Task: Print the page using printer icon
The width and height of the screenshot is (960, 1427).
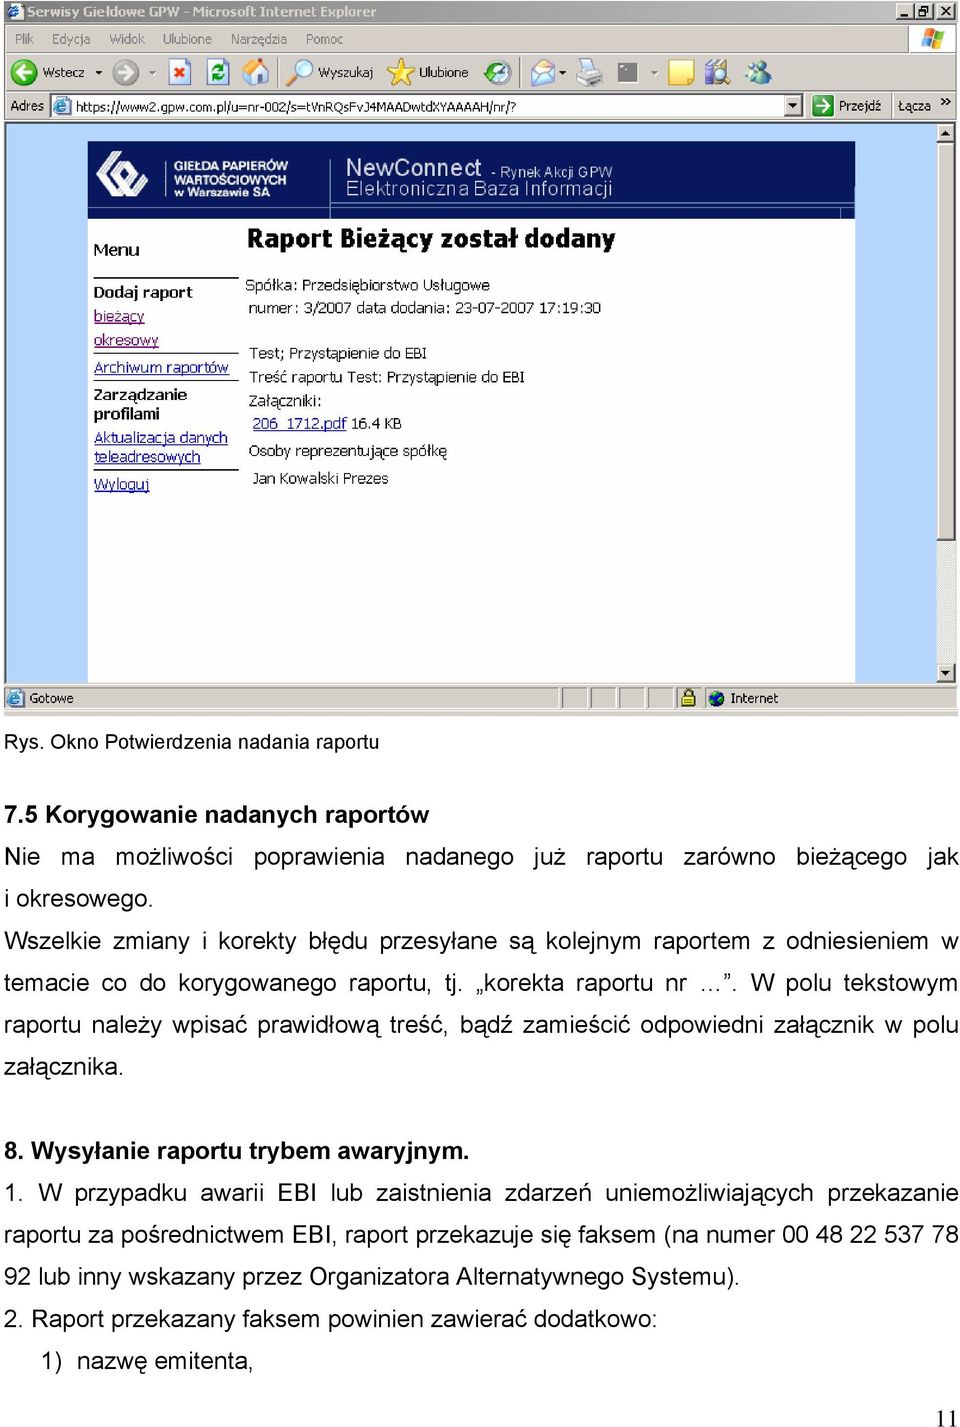Action: tap(590, 72)
